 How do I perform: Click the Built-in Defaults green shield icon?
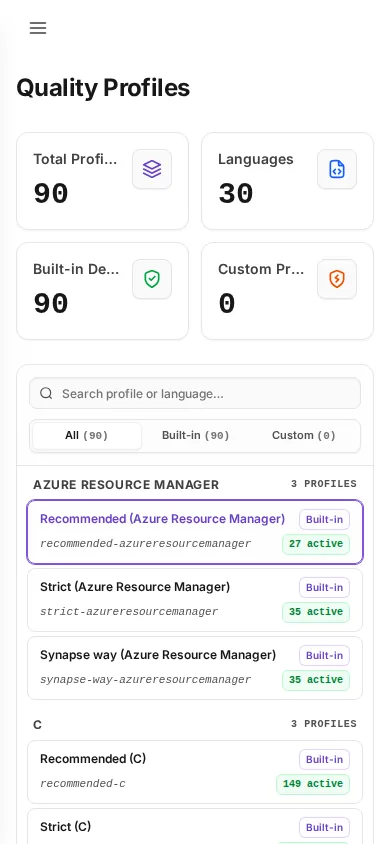[x=152, y=279]
